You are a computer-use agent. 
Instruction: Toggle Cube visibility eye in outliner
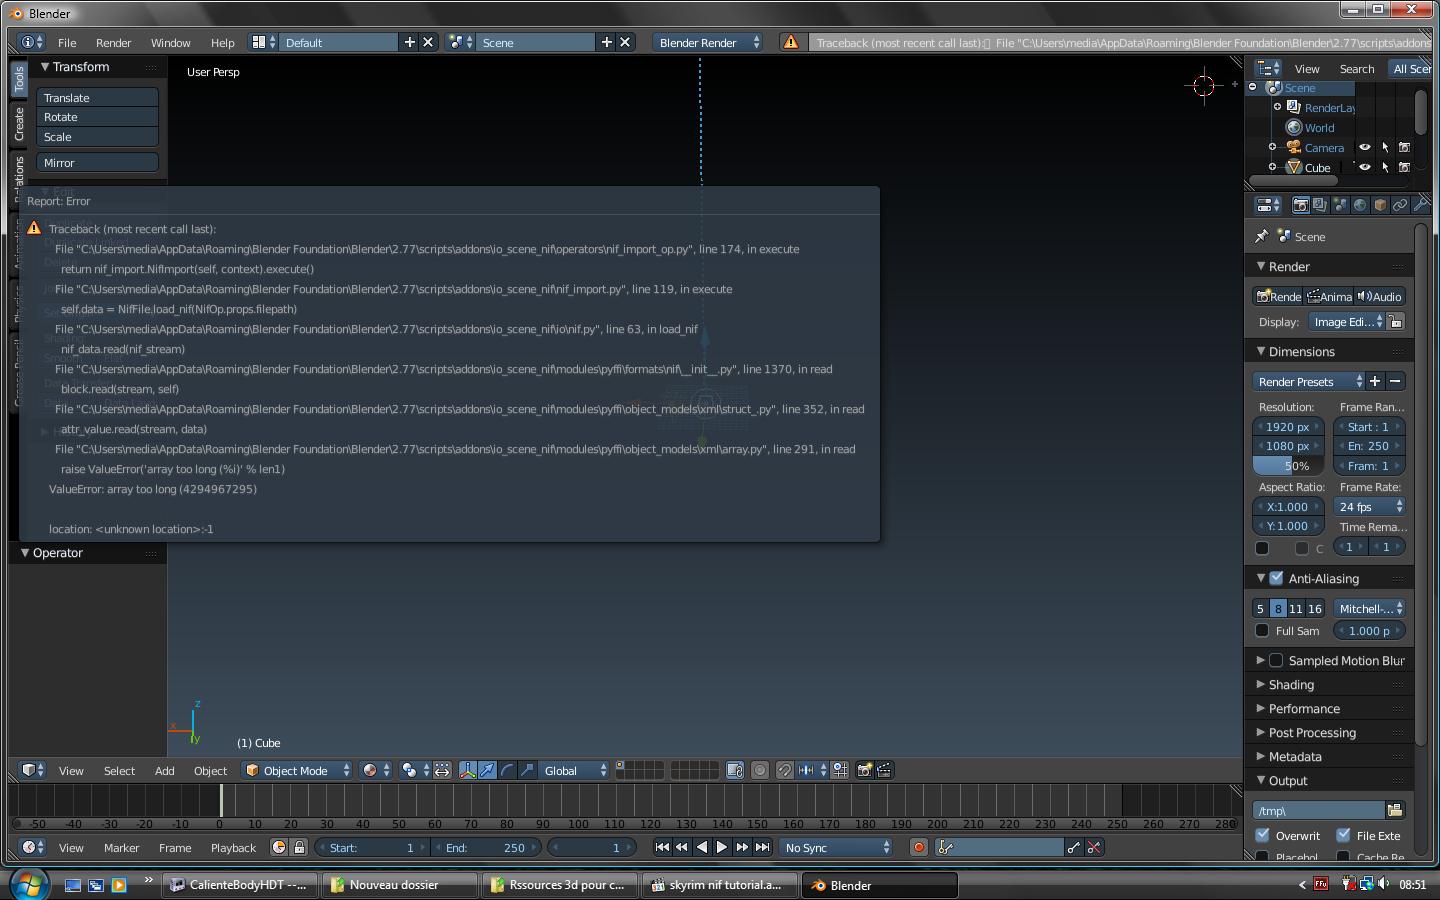1364,167
